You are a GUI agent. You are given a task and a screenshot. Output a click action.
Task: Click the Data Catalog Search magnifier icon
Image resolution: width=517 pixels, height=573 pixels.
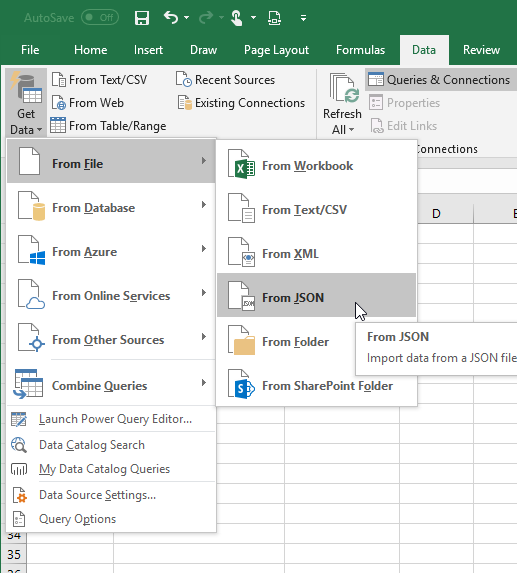click(x=19, y=445)
